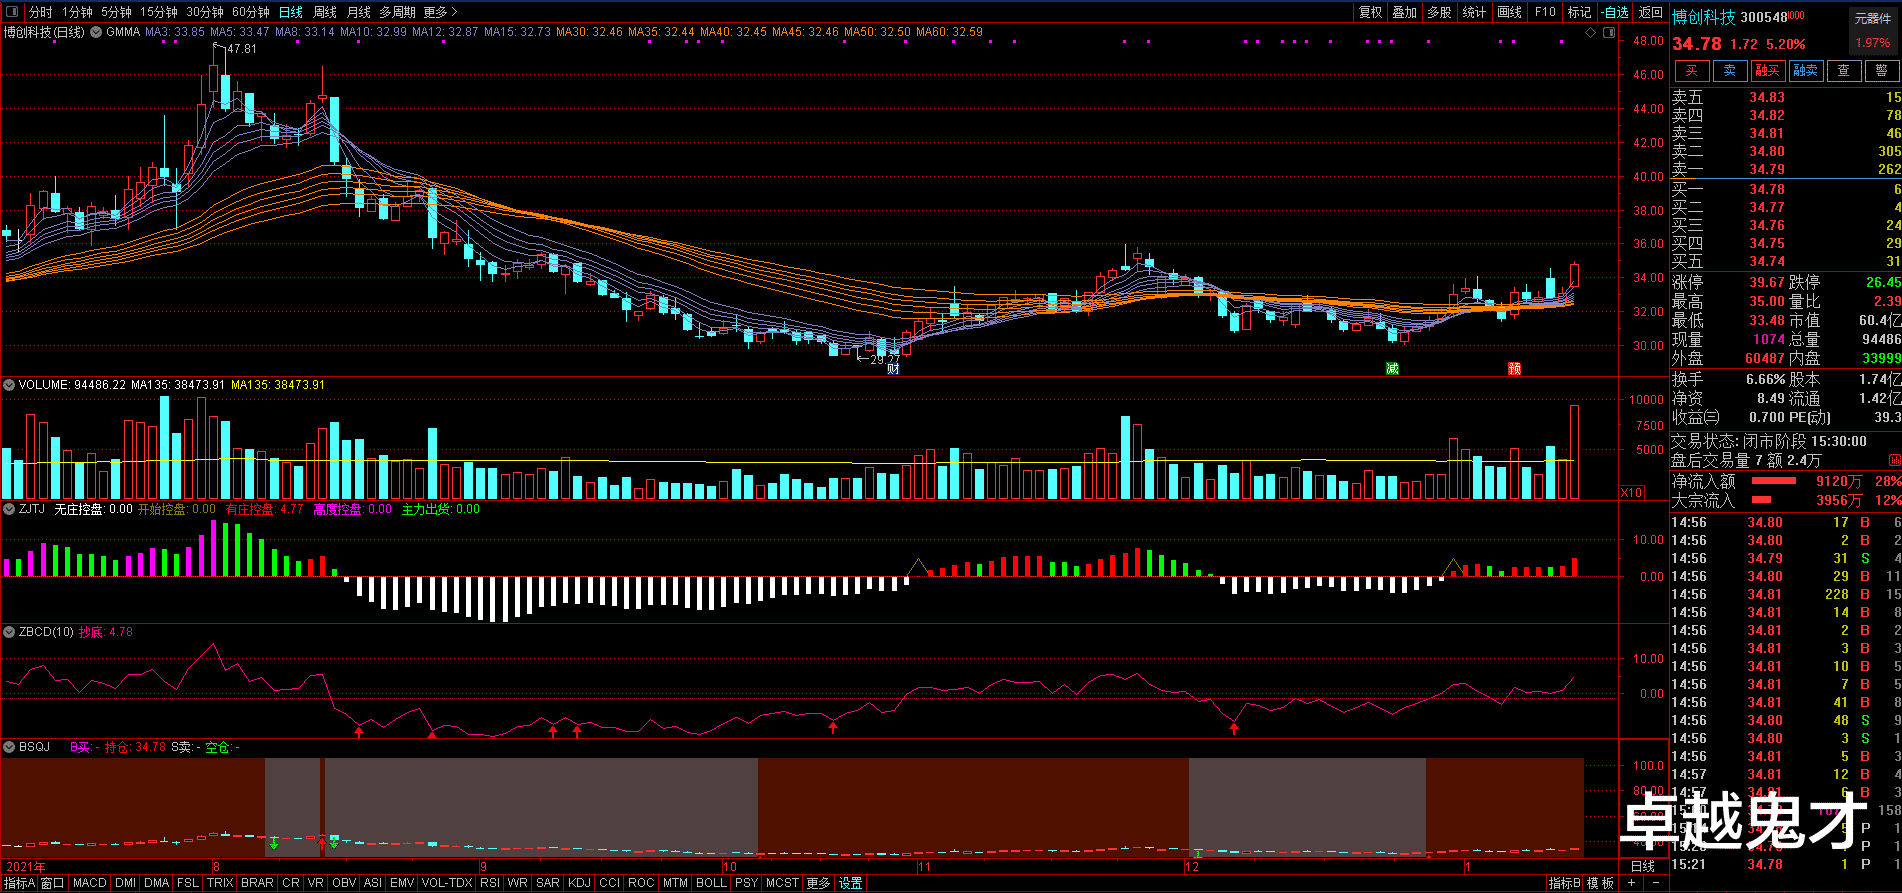The image size is (1902, 893).
Task: Click the 警 alert button
Action: [1881, 71]
